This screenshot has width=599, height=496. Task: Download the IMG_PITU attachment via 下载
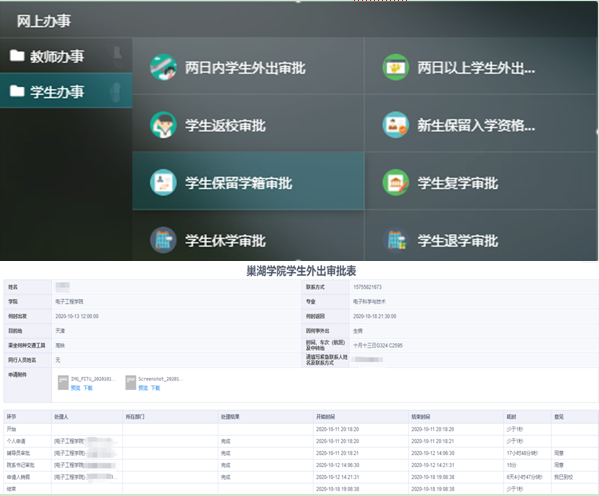point(88,388)
